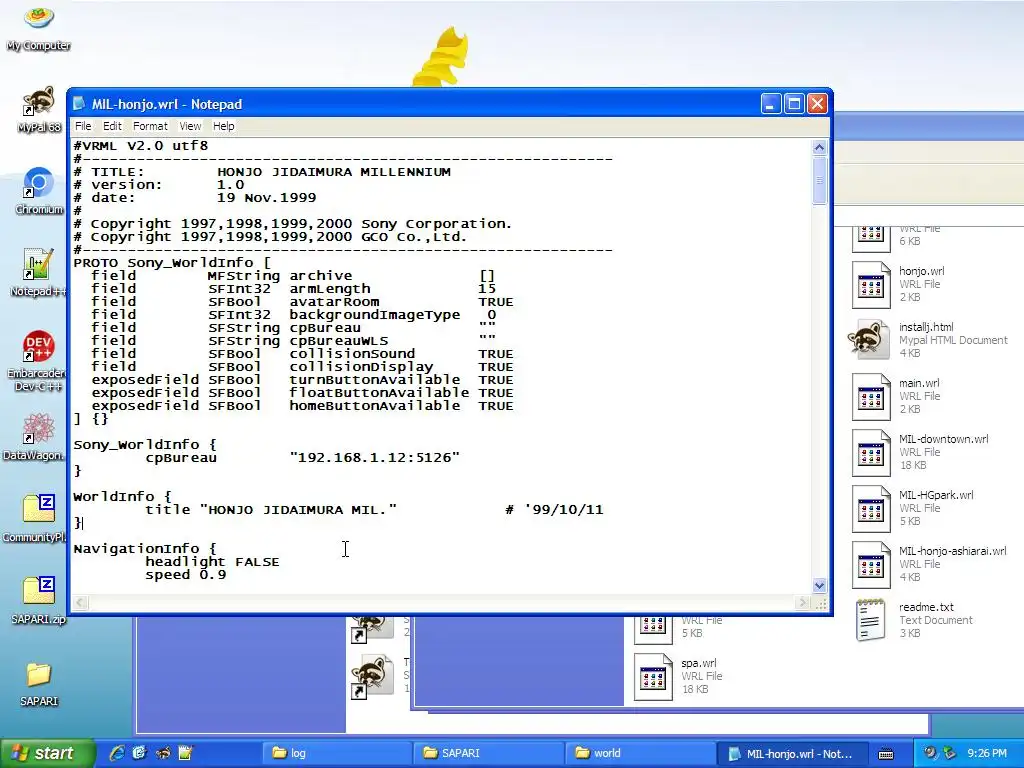Select MIL-honjo-ashiarai.wrl file icon
Viewport: 1024px width, 768px height.
871,565
